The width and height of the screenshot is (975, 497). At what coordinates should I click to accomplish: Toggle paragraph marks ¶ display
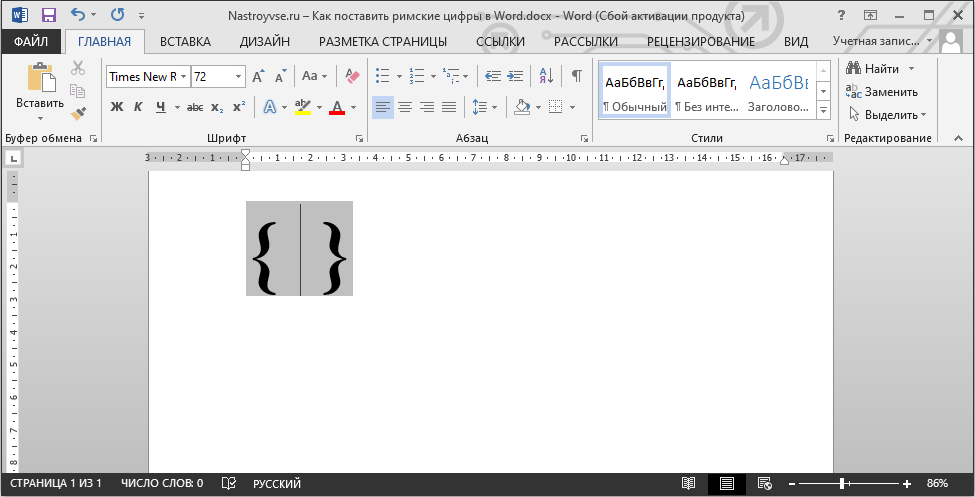click(576, 76)
